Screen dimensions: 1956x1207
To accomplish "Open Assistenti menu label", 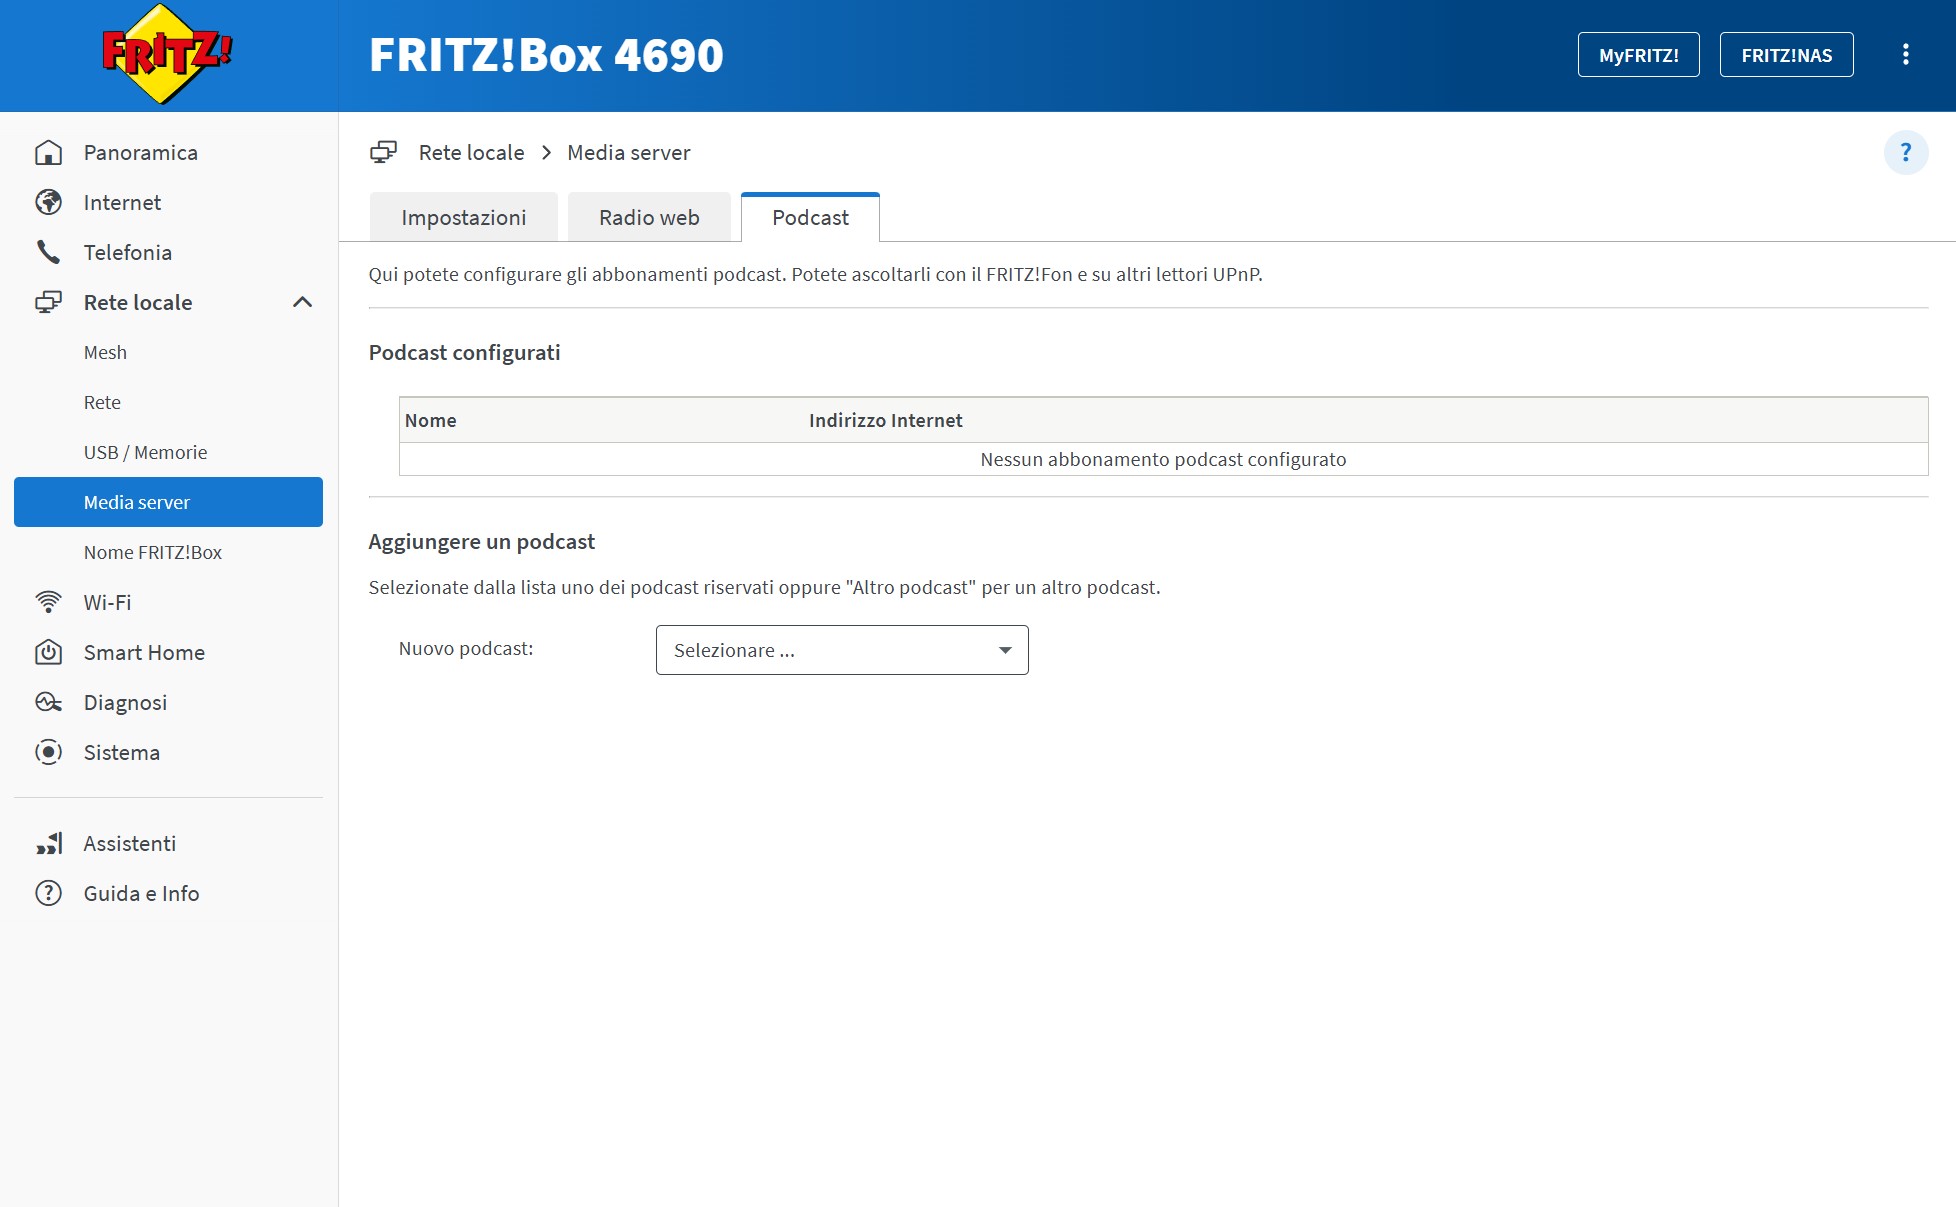I will tap(129, 843).
